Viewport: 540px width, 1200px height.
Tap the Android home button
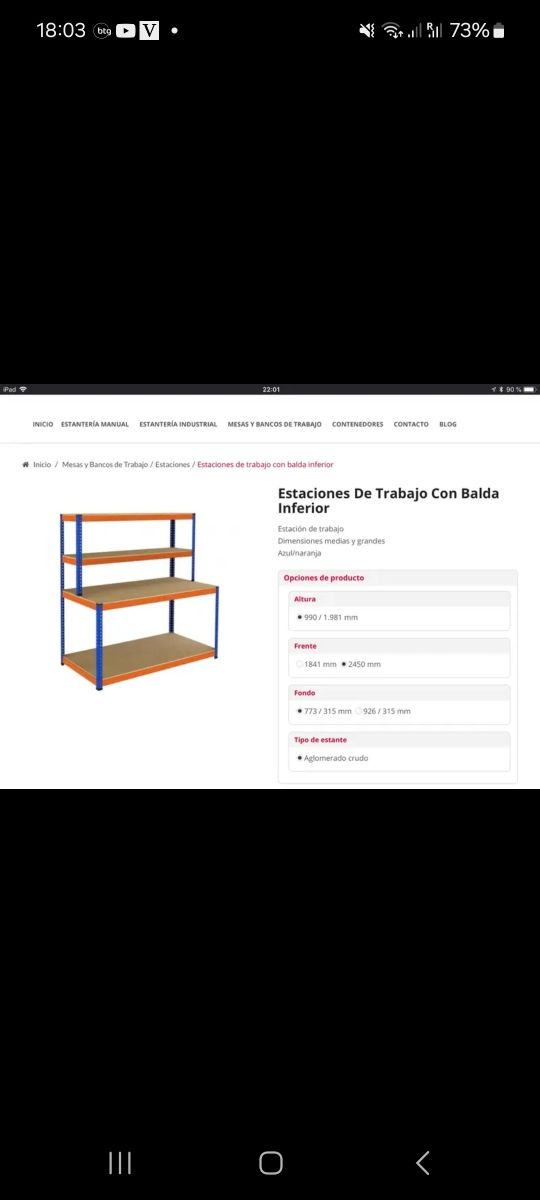[x=271, y=1162]
